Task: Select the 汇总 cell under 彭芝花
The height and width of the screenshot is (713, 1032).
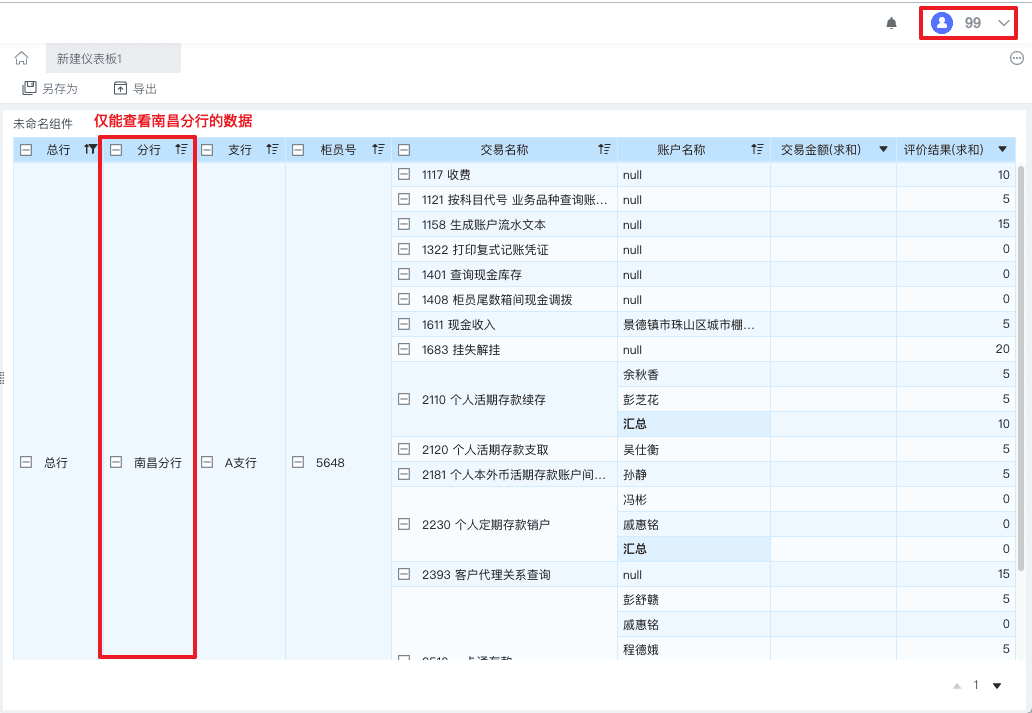Action: [694, 424]
